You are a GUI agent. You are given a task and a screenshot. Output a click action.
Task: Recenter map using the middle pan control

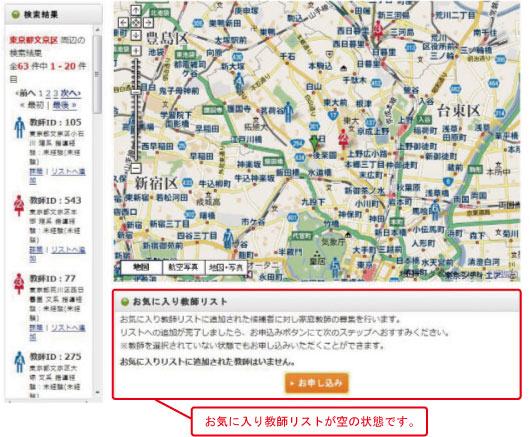pos(135,23)
